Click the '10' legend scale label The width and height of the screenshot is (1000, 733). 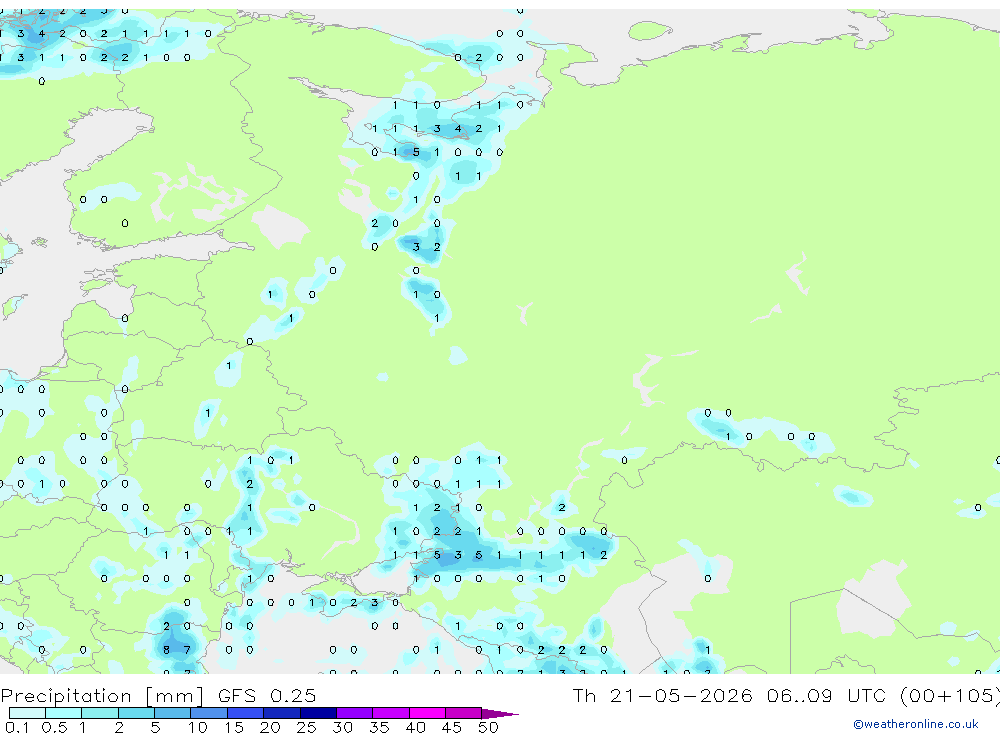pyautogui.click(x=197, y=727)
